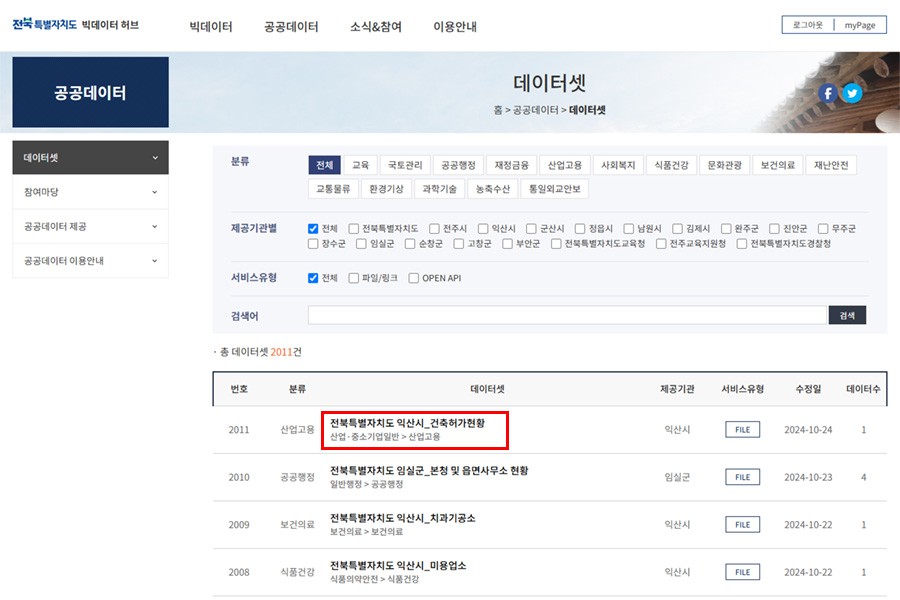
Task: Check the 완주군 provider checkbox
Action: point(726,229)
